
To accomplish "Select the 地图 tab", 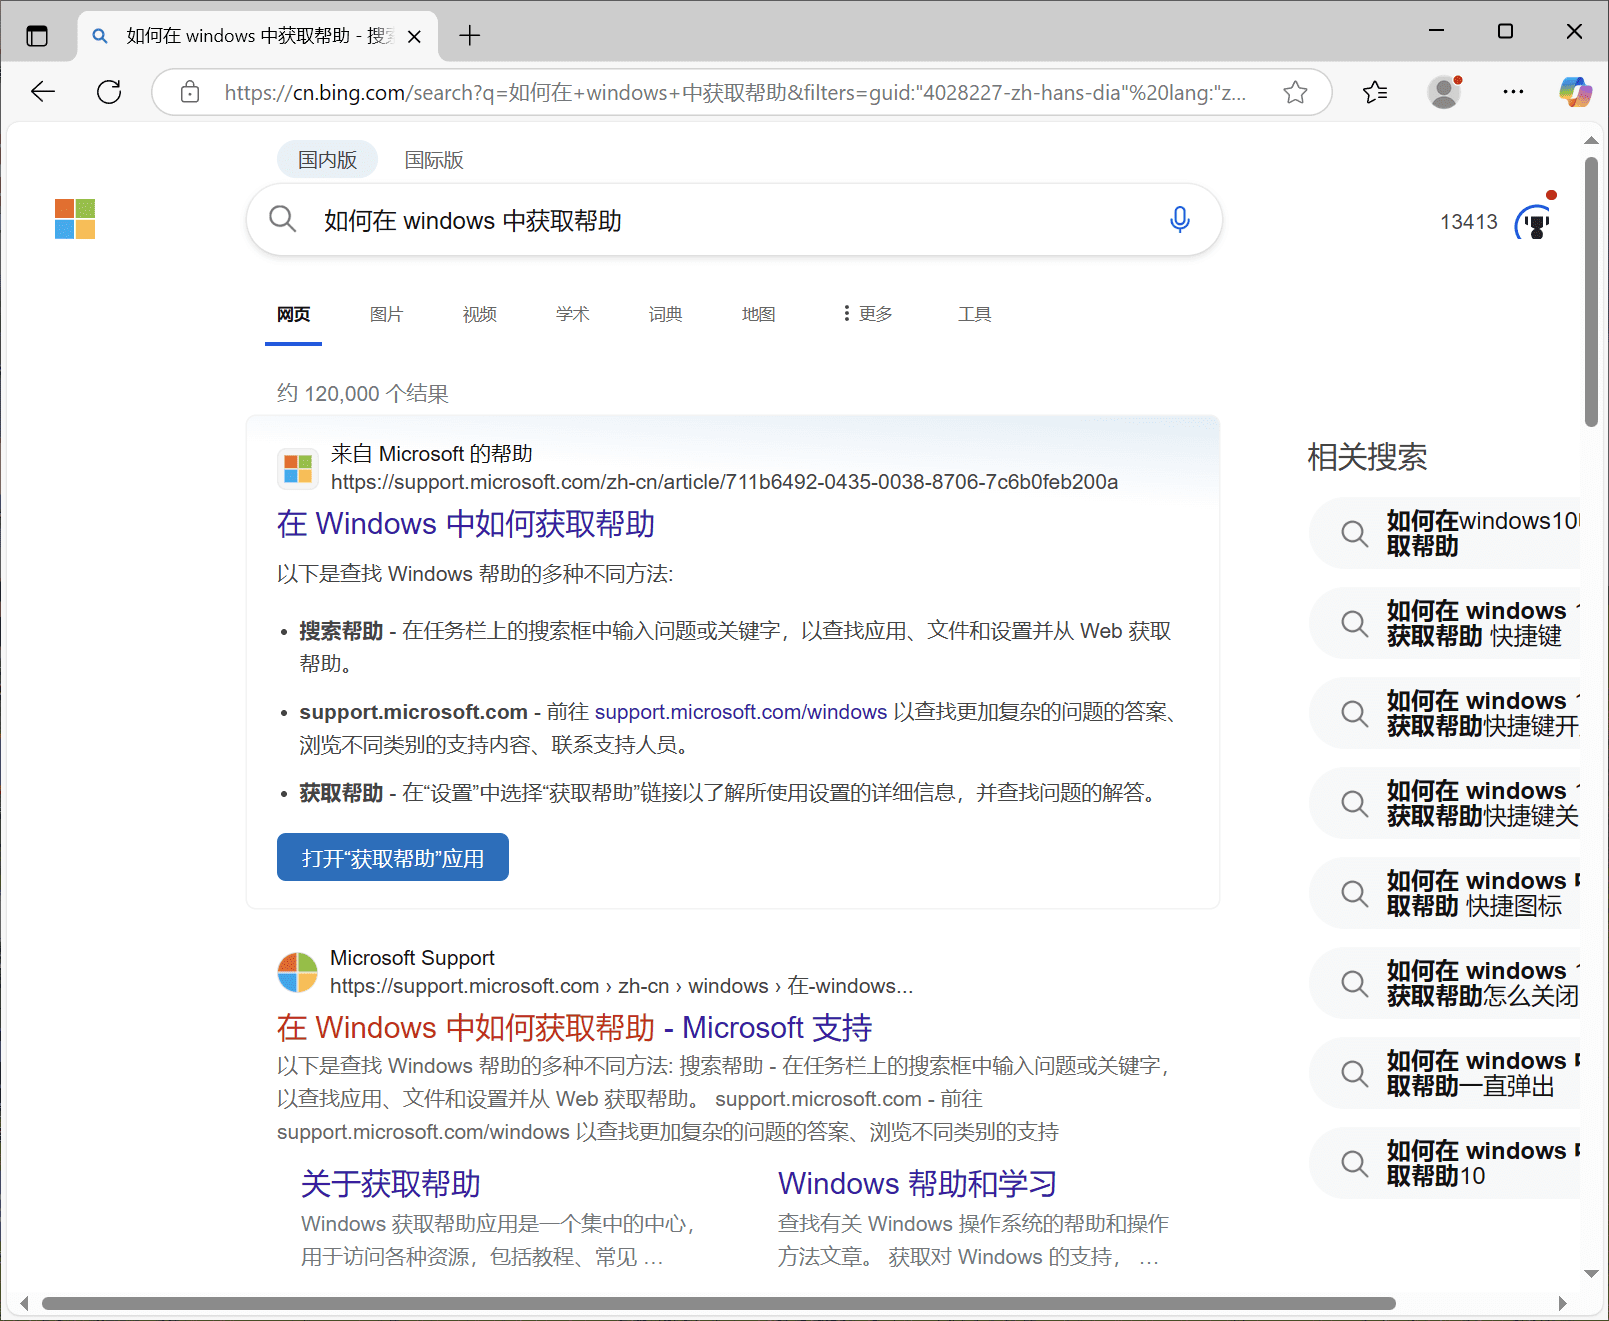I will (x=759, y=314).
